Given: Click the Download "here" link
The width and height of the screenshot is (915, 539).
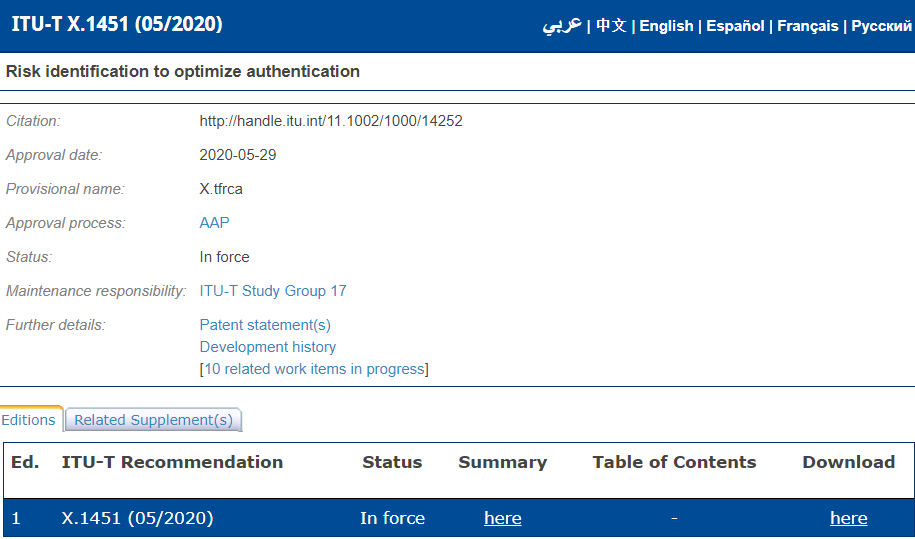Looking at the screenshot, I should (x=848, y=518).
